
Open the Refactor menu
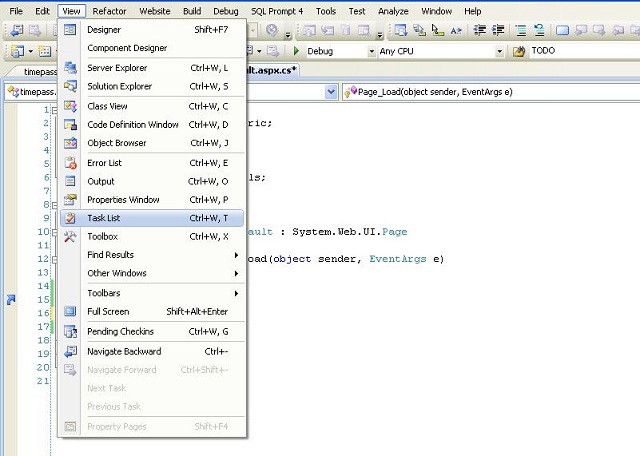click(x=109, y=11)
